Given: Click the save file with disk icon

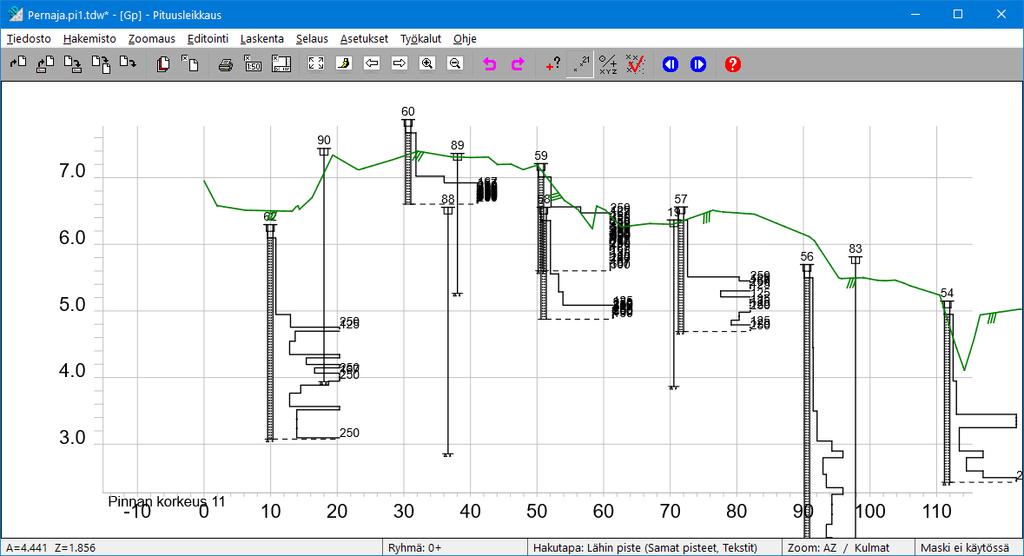Looking at the screenshot, I should click(x=72, y=64).
